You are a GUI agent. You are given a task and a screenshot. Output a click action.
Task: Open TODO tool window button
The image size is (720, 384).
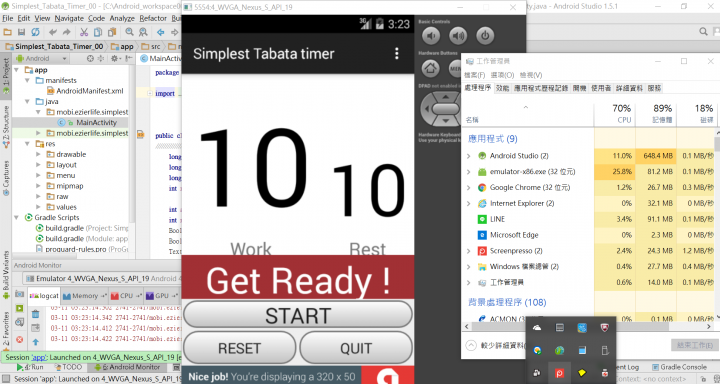pos(68,367)
